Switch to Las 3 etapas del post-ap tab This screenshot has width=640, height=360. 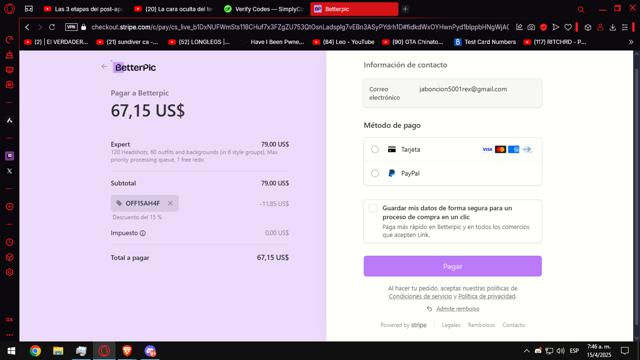[x=84, y=9]
